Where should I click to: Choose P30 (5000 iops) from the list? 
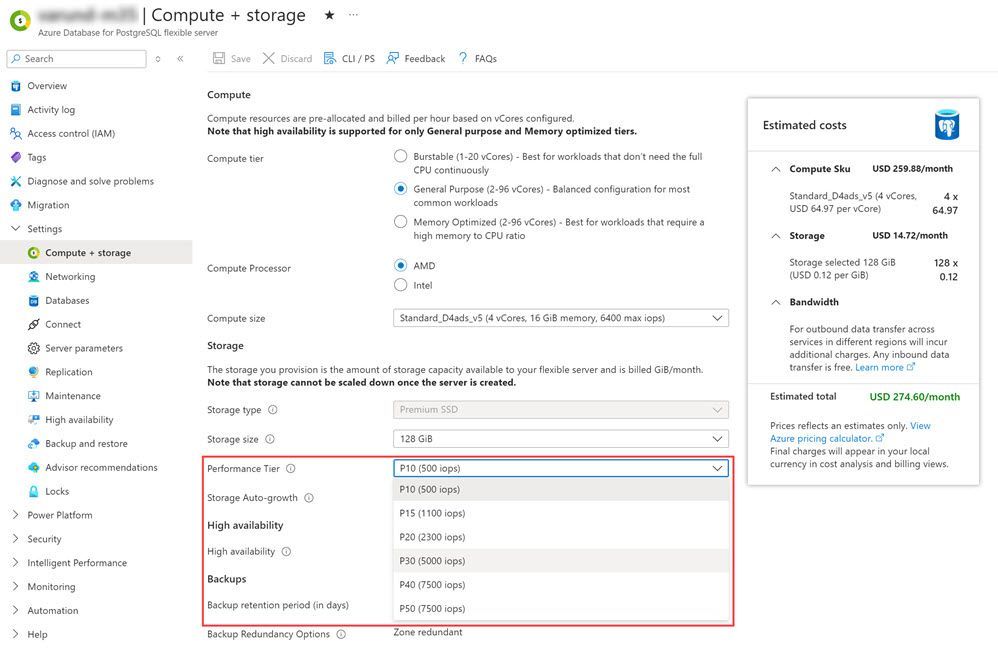tap(432, 561)
